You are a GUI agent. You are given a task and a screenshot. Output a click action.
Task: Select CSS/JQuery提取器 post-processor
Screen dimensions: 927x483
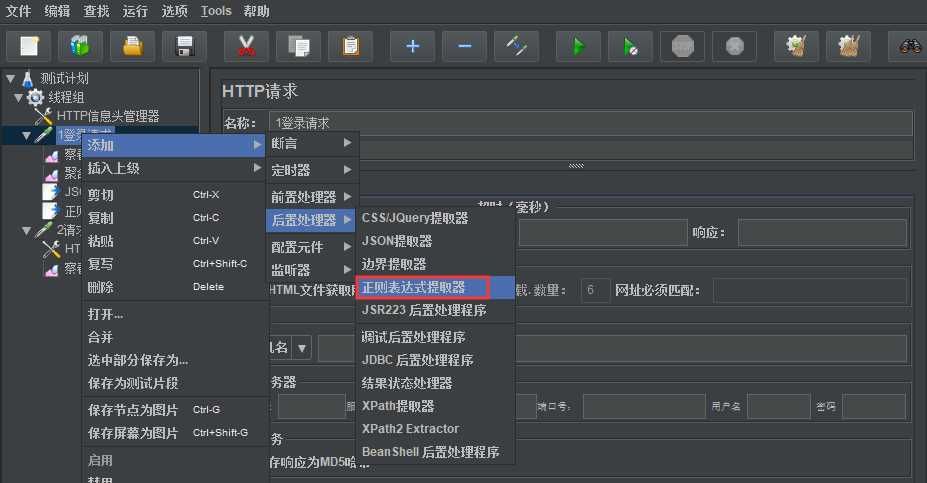tap(436, 218)
